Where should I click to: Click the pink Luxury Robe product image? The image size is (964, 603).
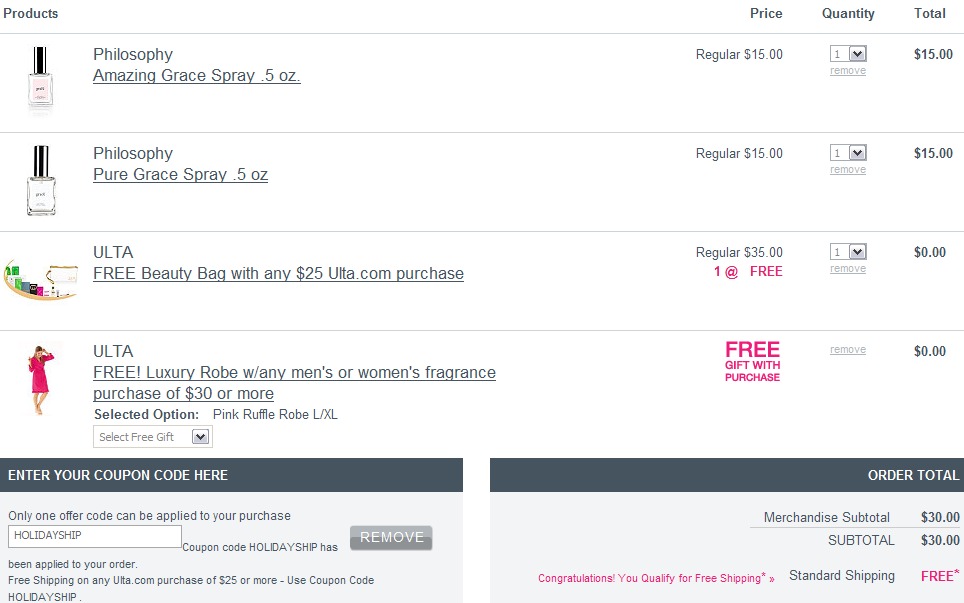40,378
